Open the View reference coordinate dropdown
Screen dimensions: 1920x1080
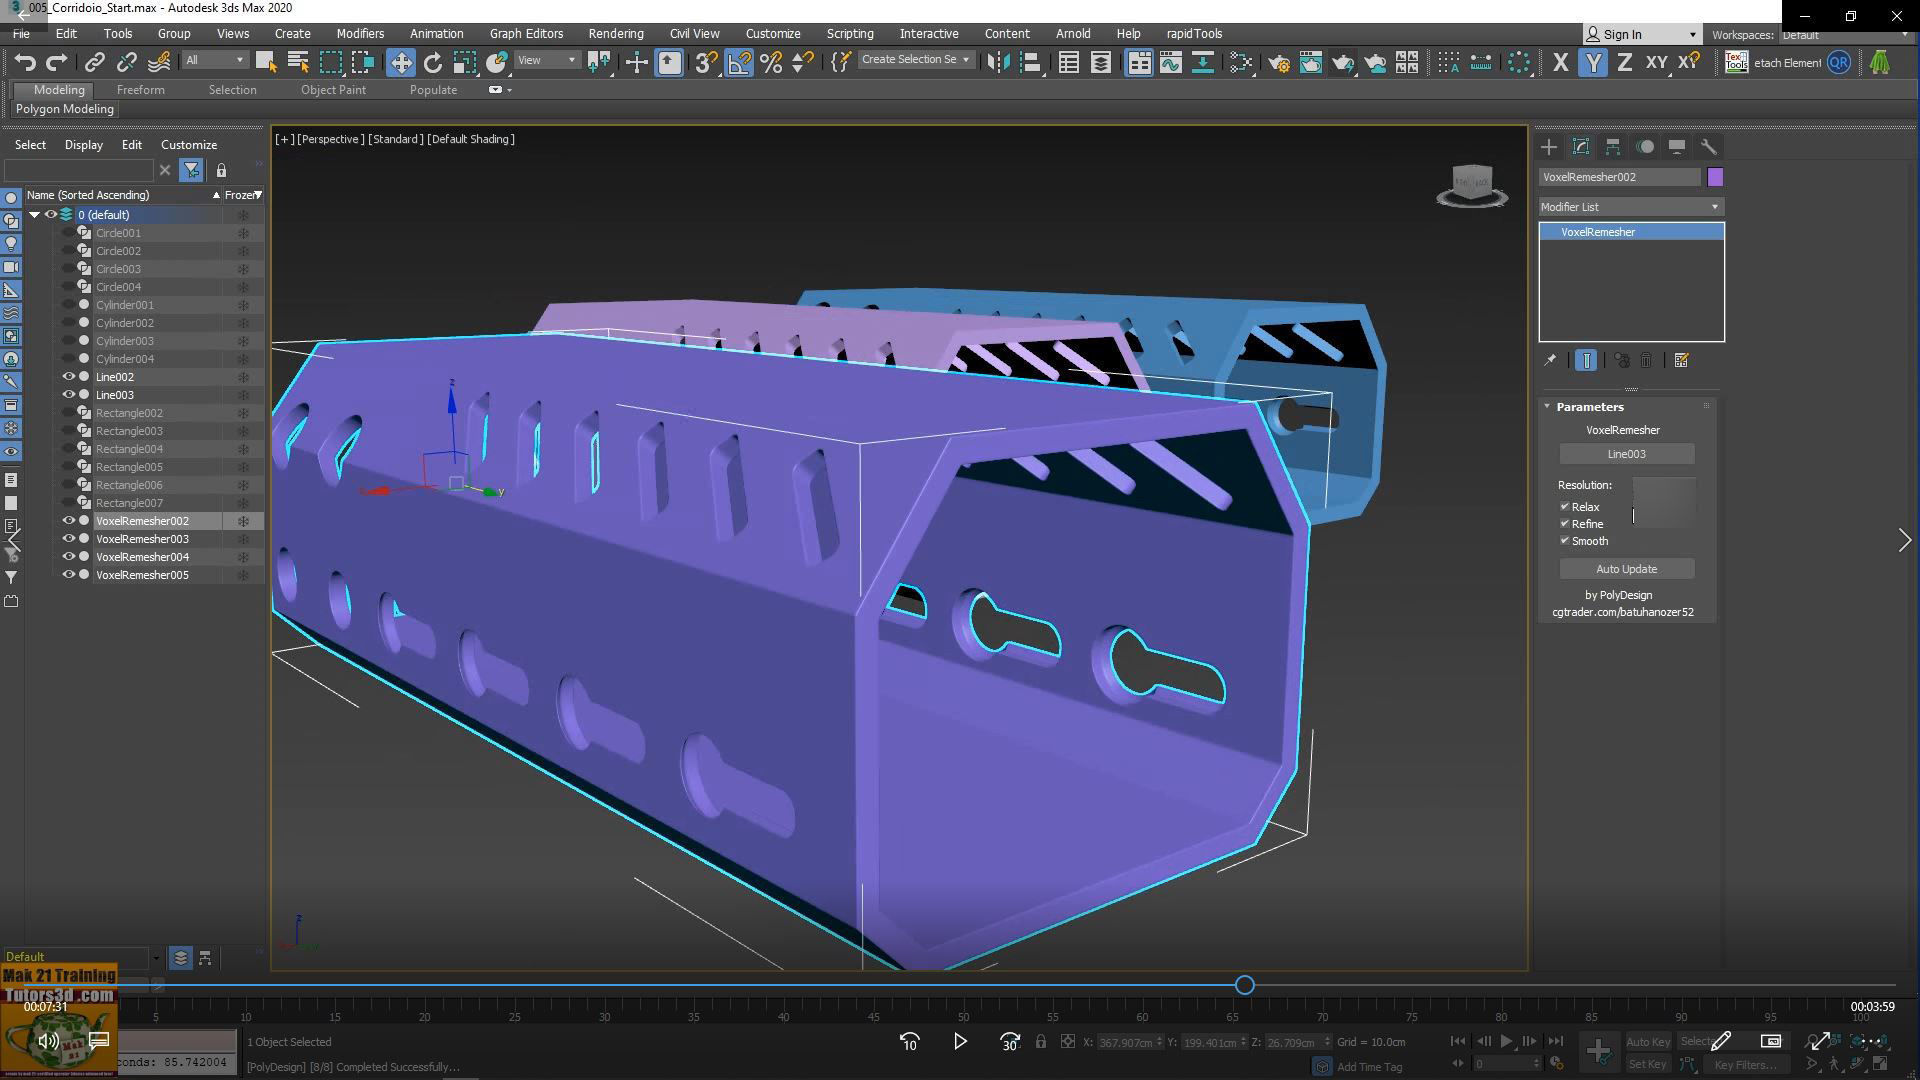pyautogui.click(x=546, y=60)
